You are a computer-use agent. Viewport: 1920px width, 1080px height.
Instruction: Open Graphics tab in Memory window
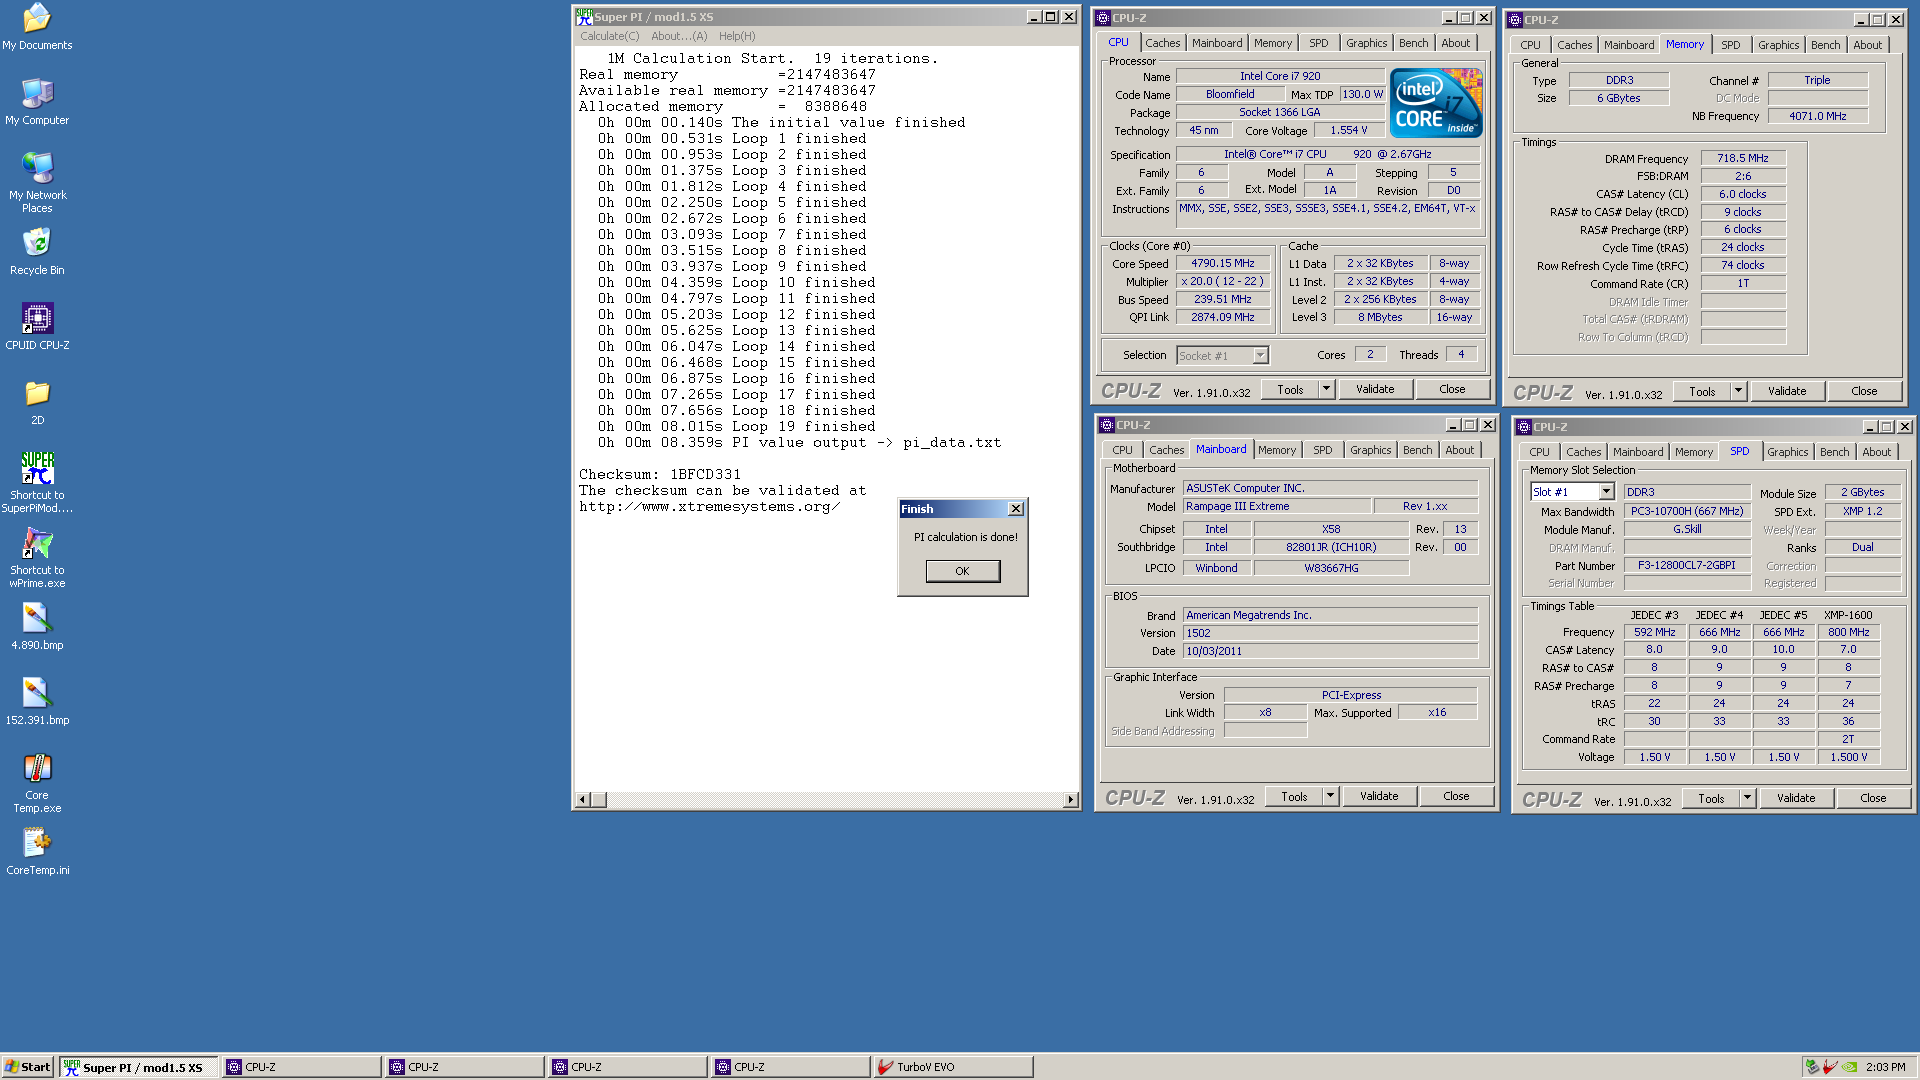(1778, 45)
